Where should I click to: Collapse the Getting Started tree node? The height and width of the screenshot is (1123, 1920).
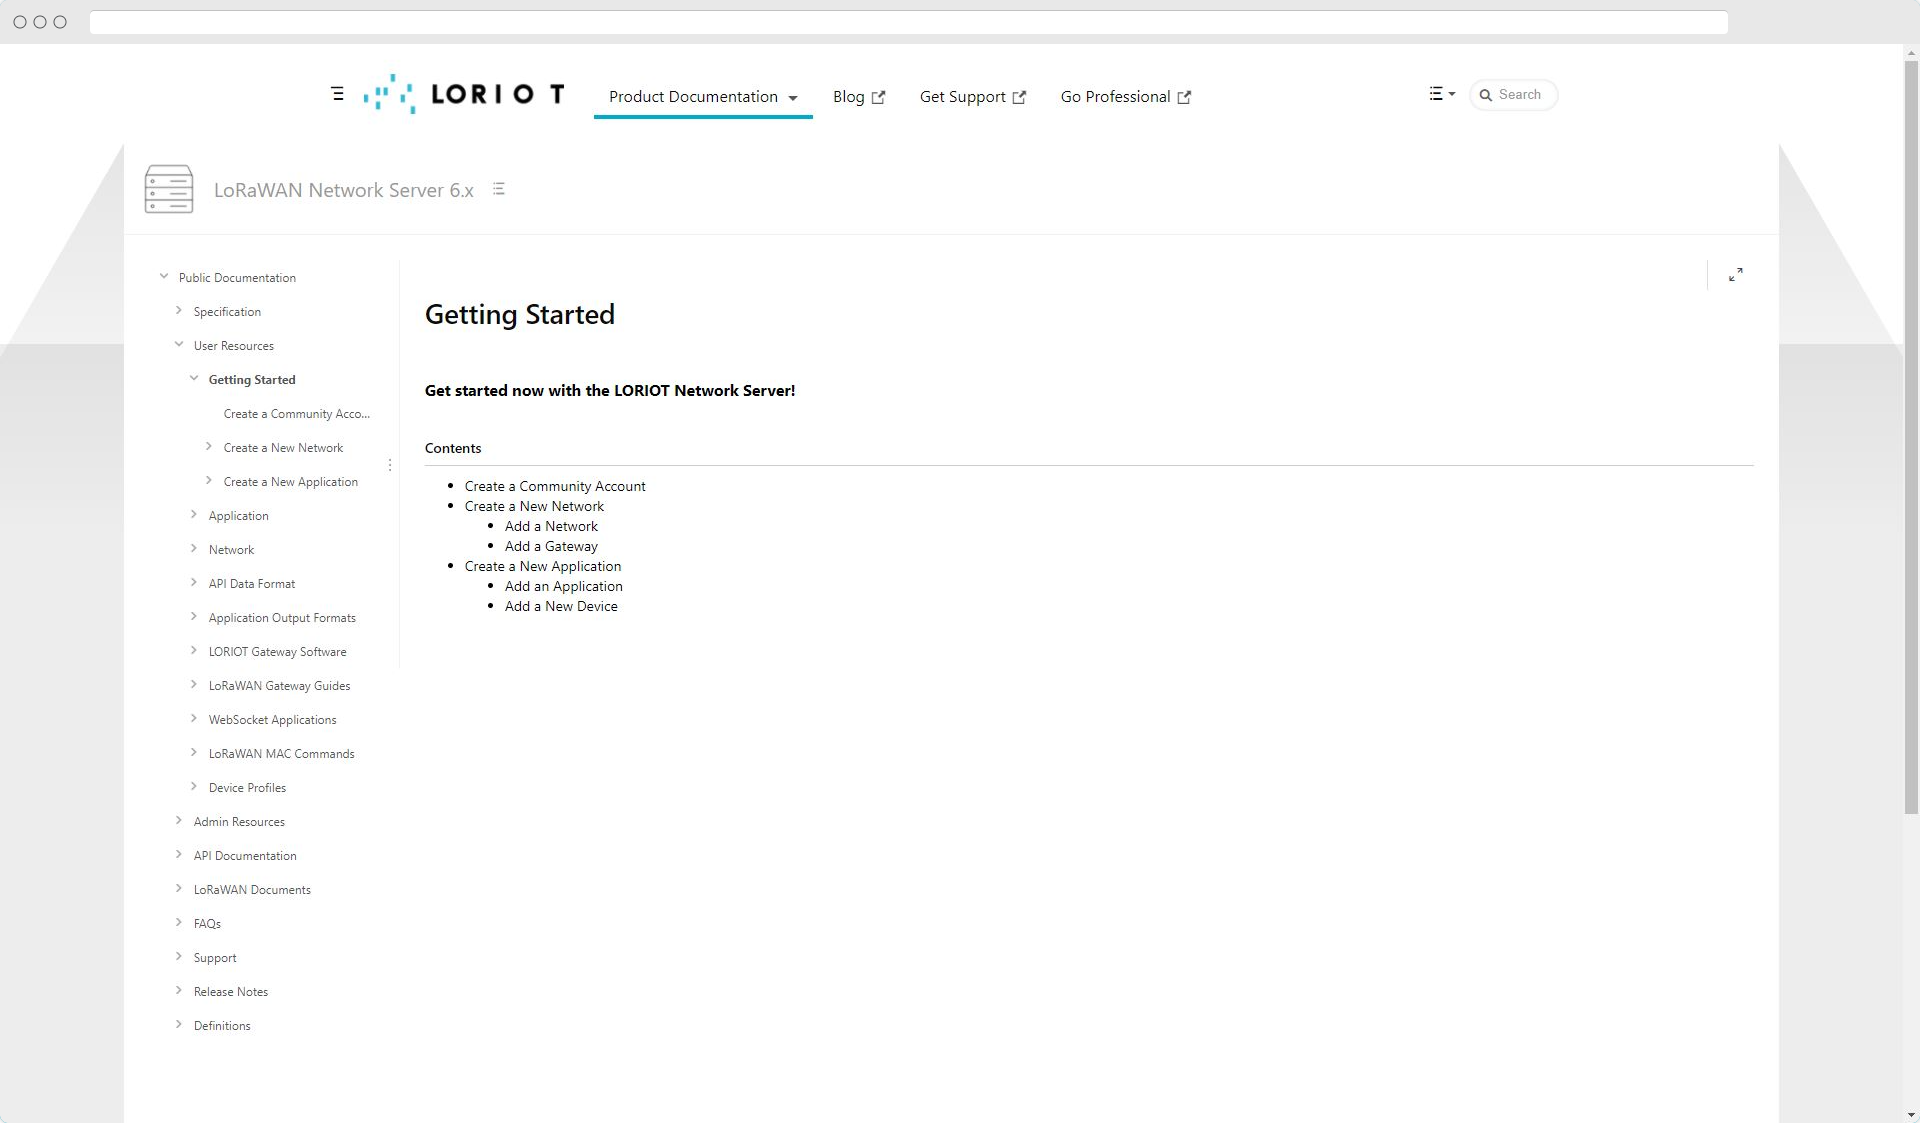(194, 379)
